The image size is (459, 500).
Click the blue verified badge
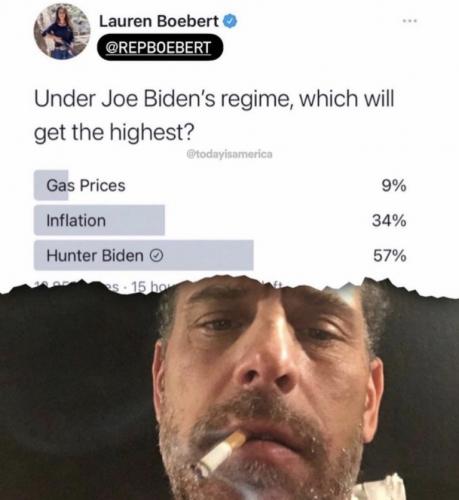tap(230, 21)
